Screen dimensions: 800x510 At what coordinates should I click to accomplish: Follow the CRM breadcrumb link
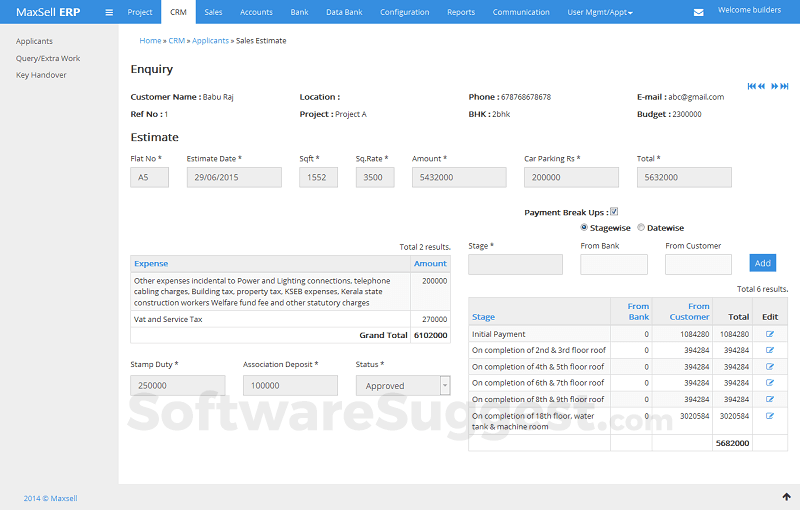click(x=177, y=41)
